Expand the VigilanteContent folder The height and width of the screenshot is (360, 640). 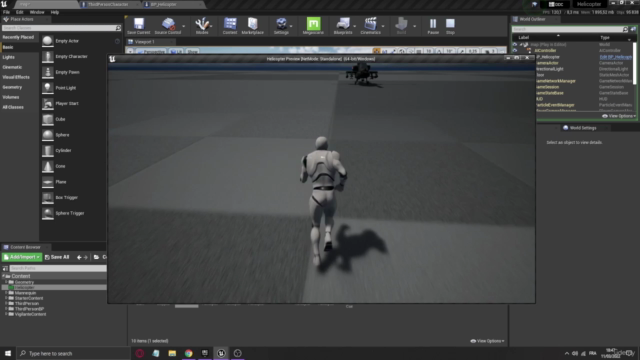tap(6, 314)
